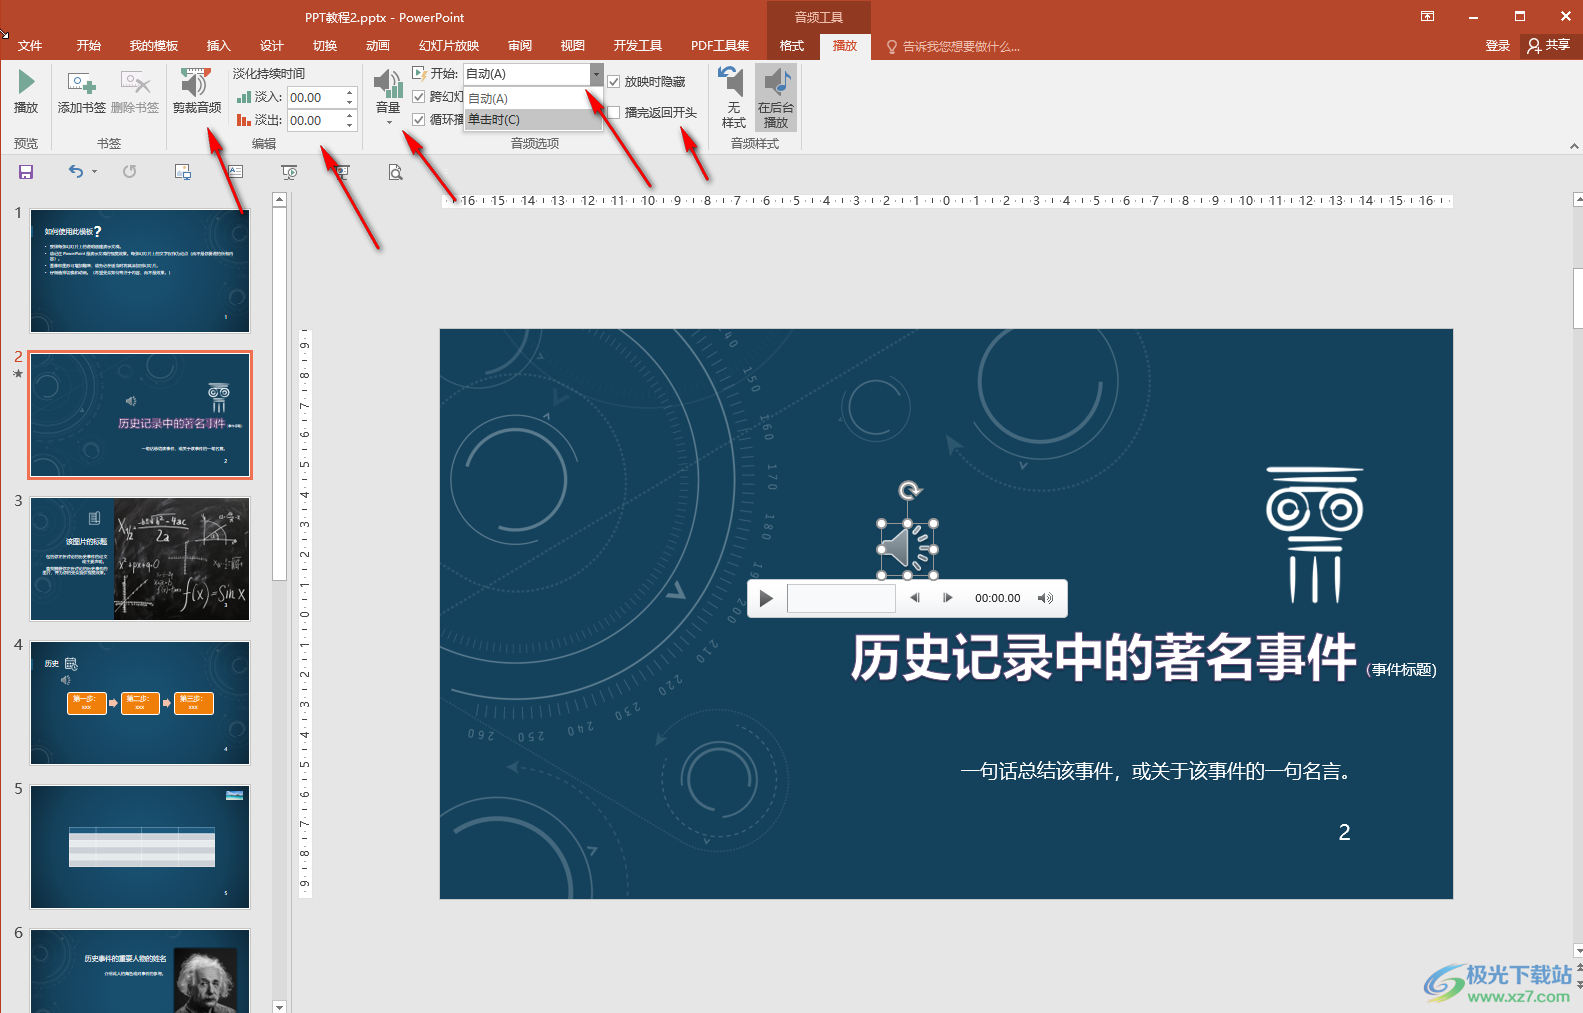Click the 共享 share button

[1549, 46]
